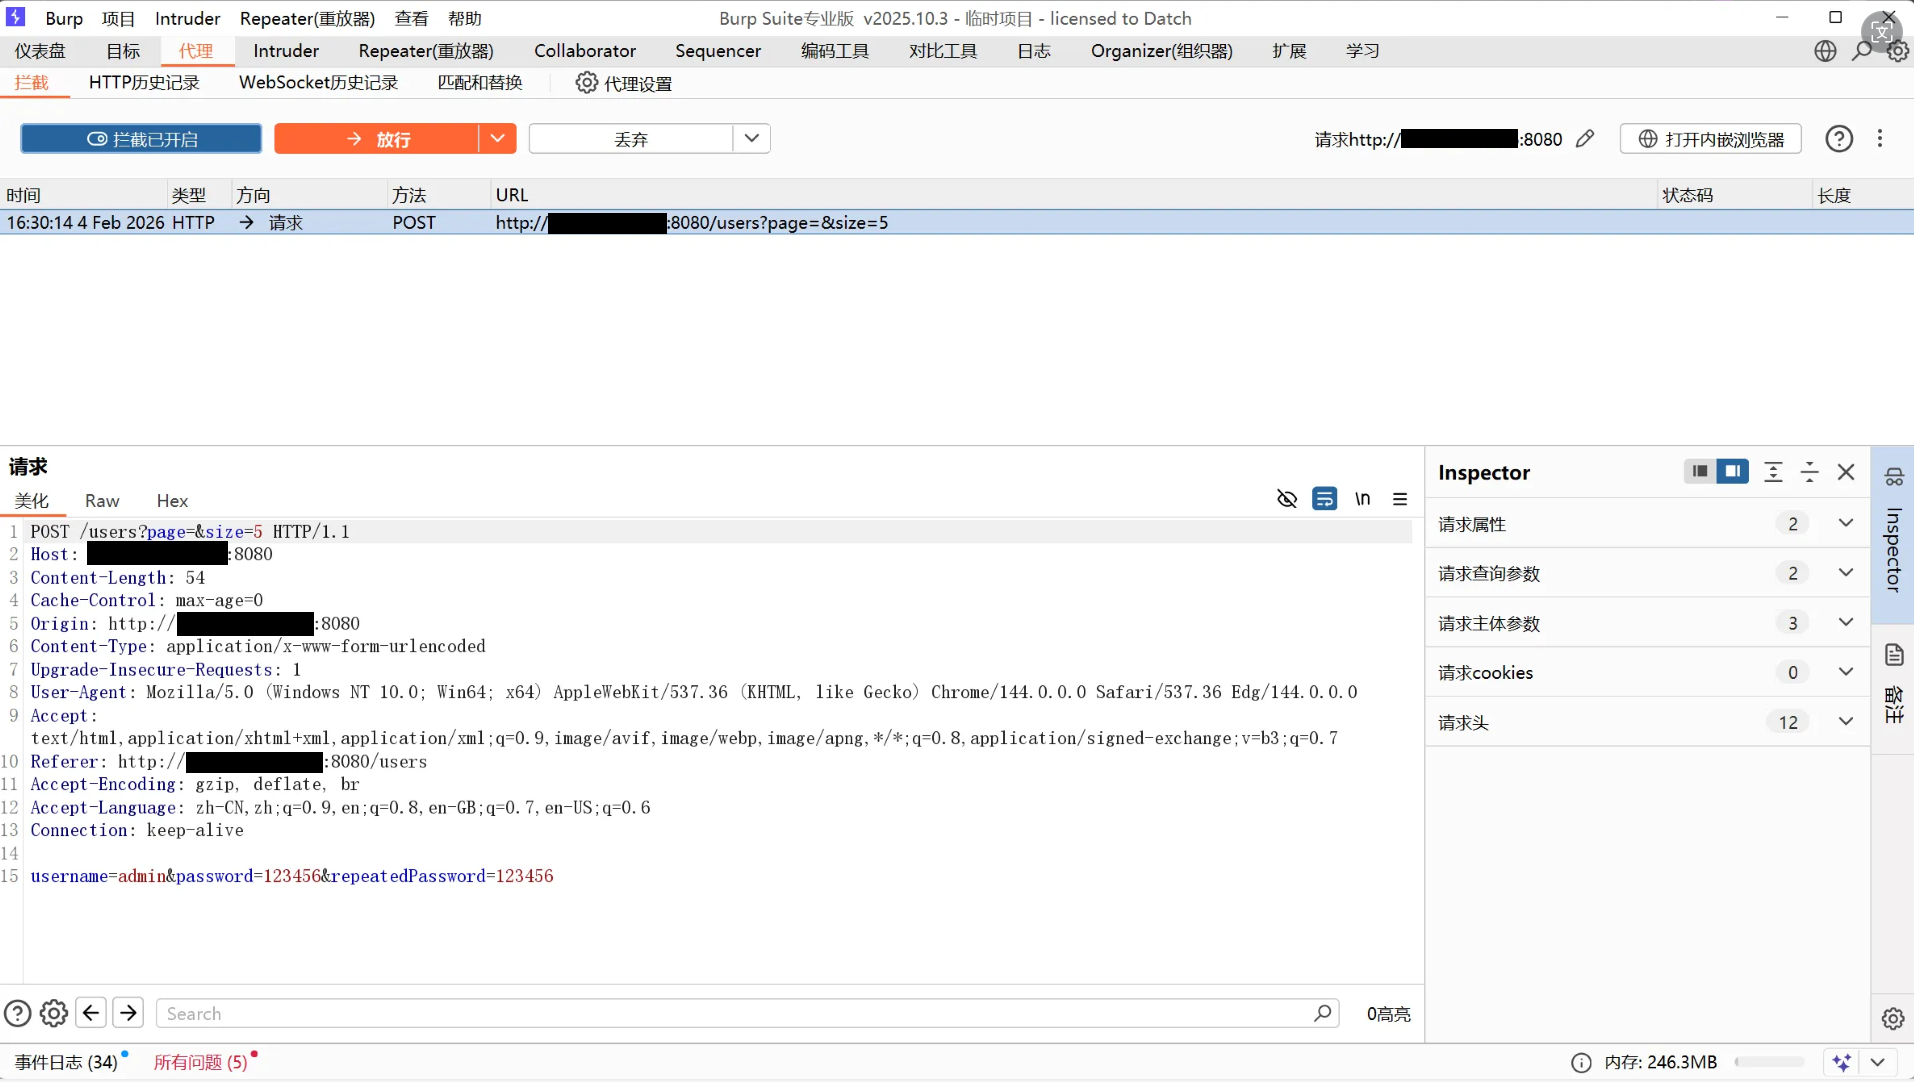The image size is (1914, 1082).
Task: Toggle newline \n display in editor
Action: (1363, 499)
